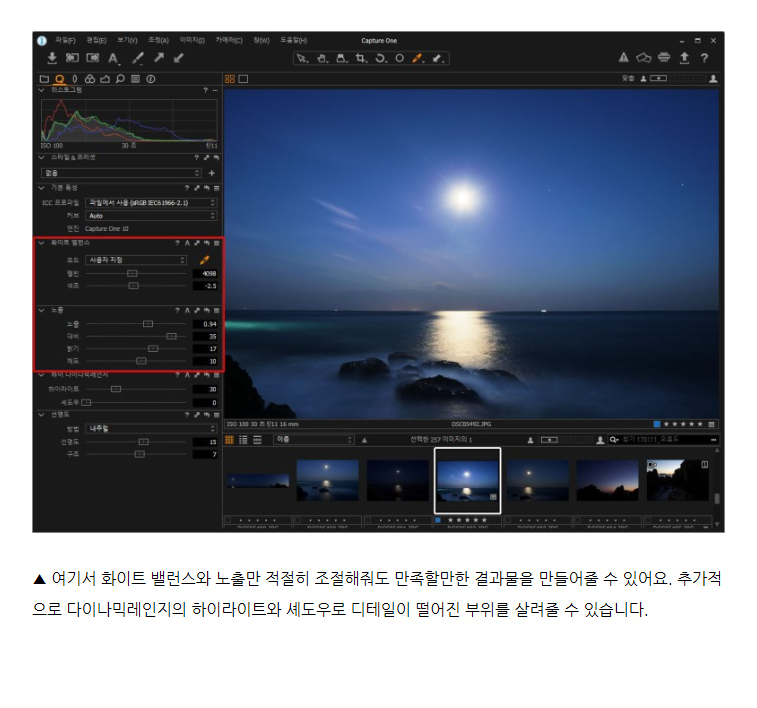Image resolution: width=757 pixels, height=708 pixels.
Task: Click the down-left arrow apply adjustments icon
Action: coord(179,58)
